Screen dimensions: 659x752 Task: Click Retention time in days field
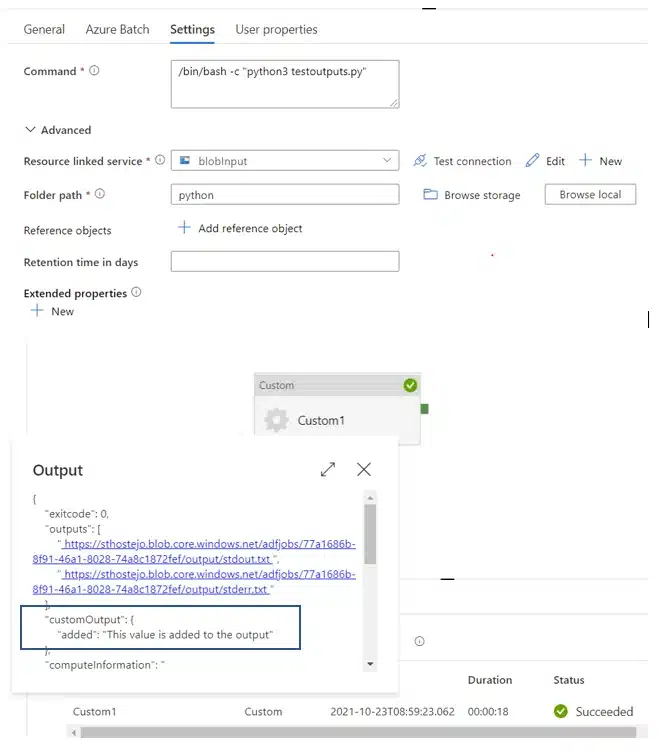(285, 261)
